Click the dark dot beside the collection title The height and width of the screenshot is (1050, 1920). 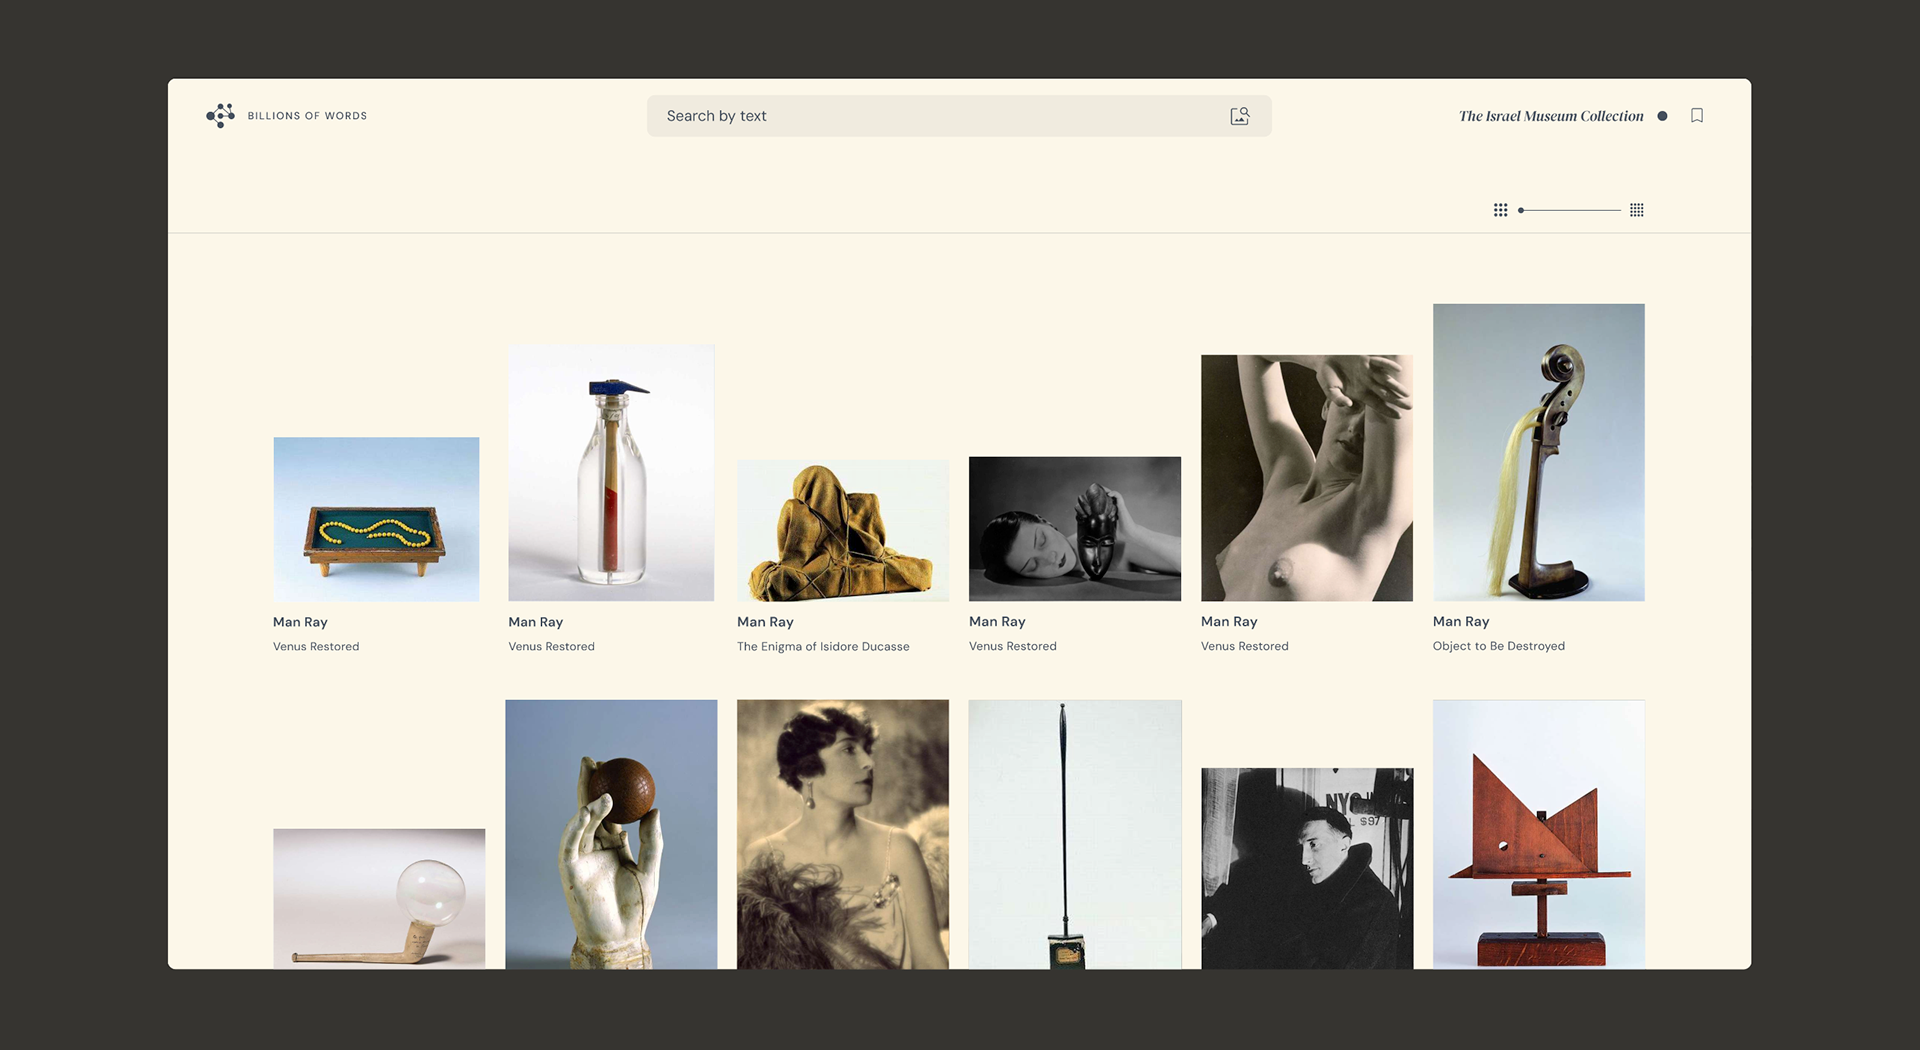1662,116
